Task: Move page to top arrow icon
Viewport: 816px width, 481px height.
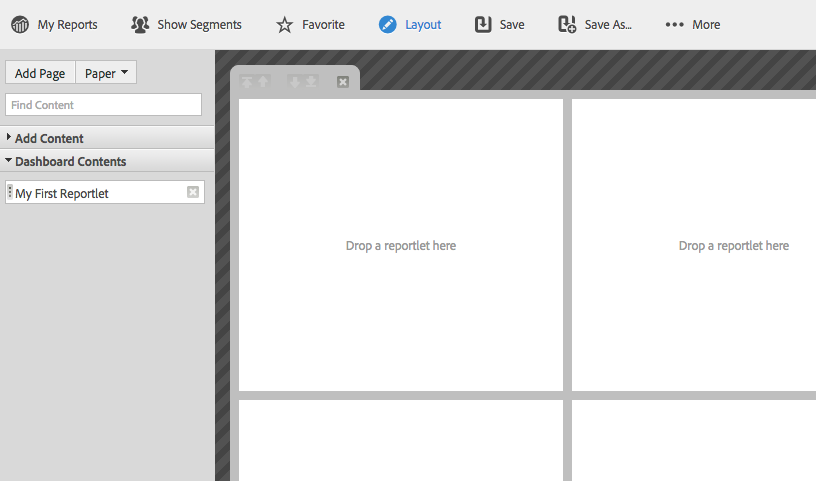Action: pyautogui.click(x=247, y=82)
